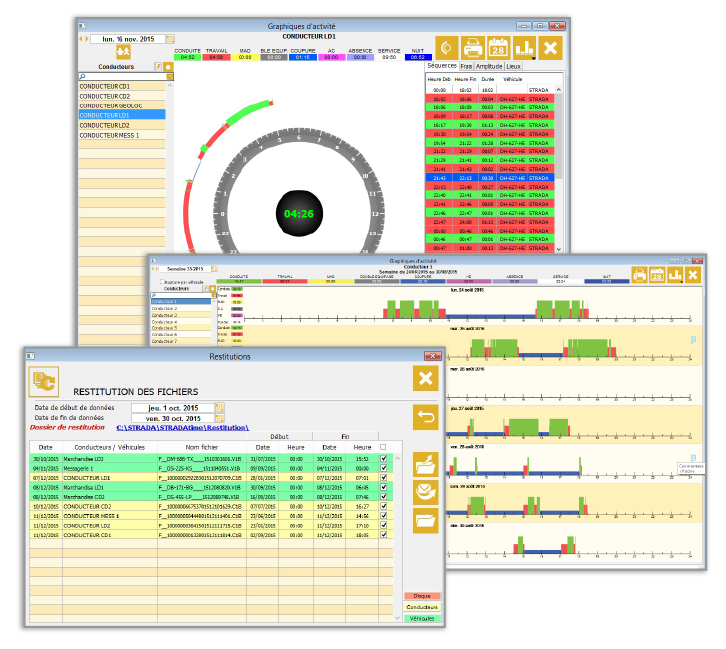This screenshot has width=726, height=649.
Task: Click the Véhicules legend button
Action: coord(422,618)
